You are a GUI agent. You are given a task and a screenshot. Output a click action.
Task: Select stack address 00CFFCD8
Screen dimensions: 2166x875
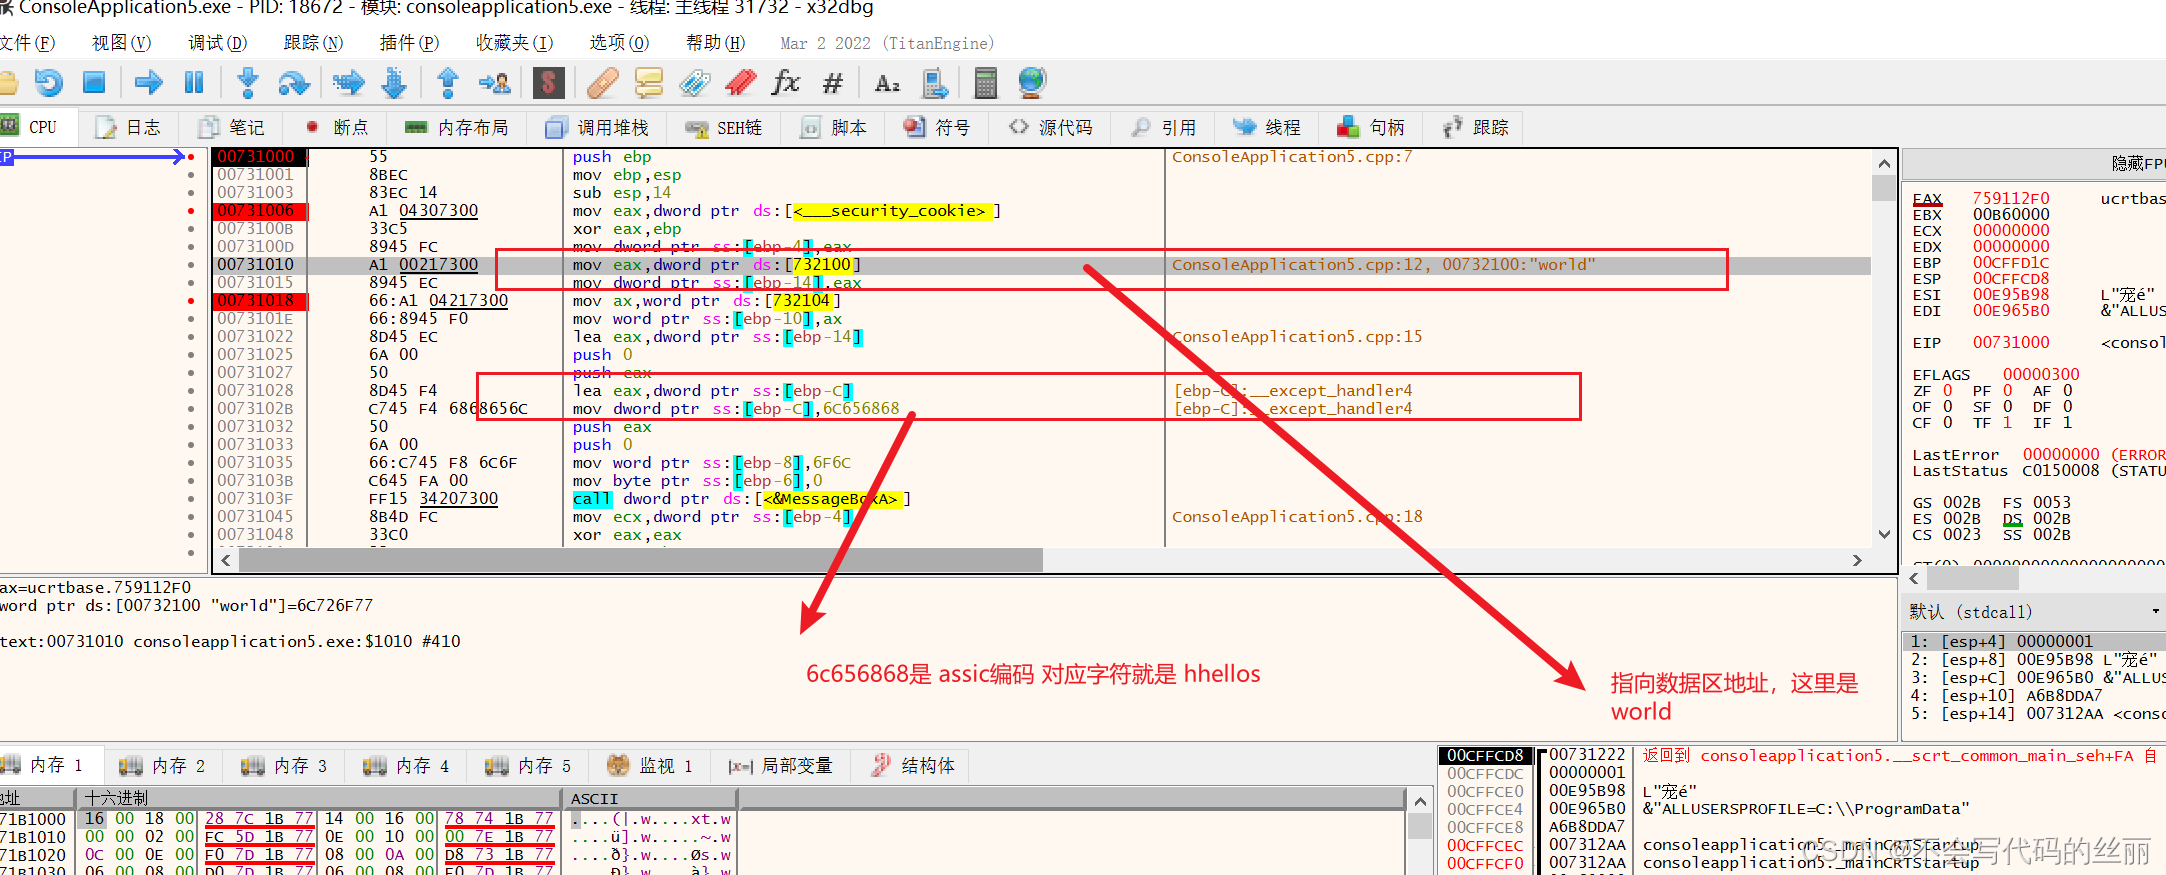click(1485, 756)
